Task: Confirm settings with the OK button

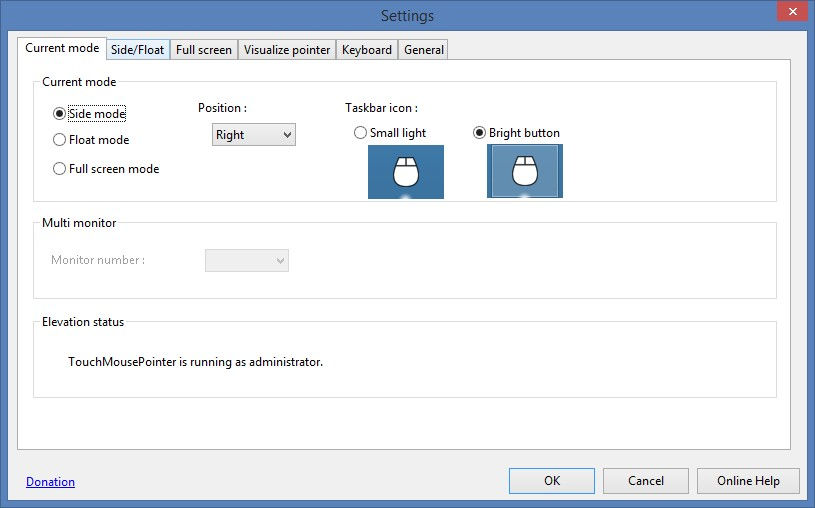Action: point(552,481)
